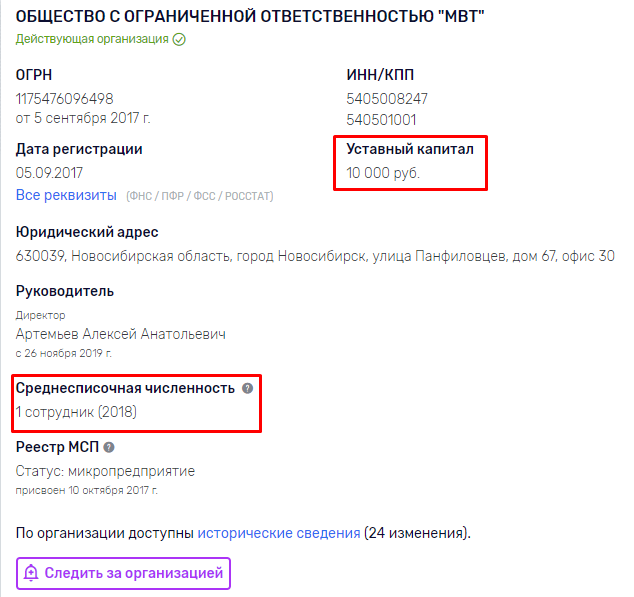Open the исторические сведения link
This screenshot has width=634, height=597.
point(279,533)
